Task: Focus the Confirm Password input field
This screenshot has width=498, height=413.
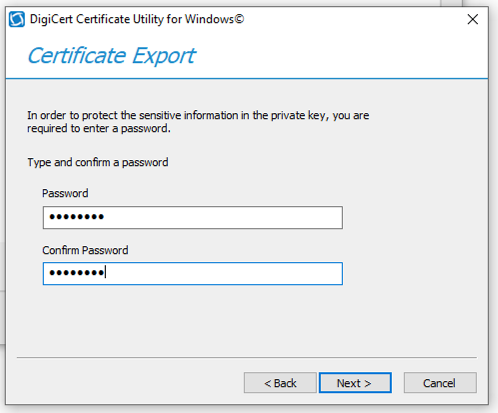Action: tap(193, 273)
